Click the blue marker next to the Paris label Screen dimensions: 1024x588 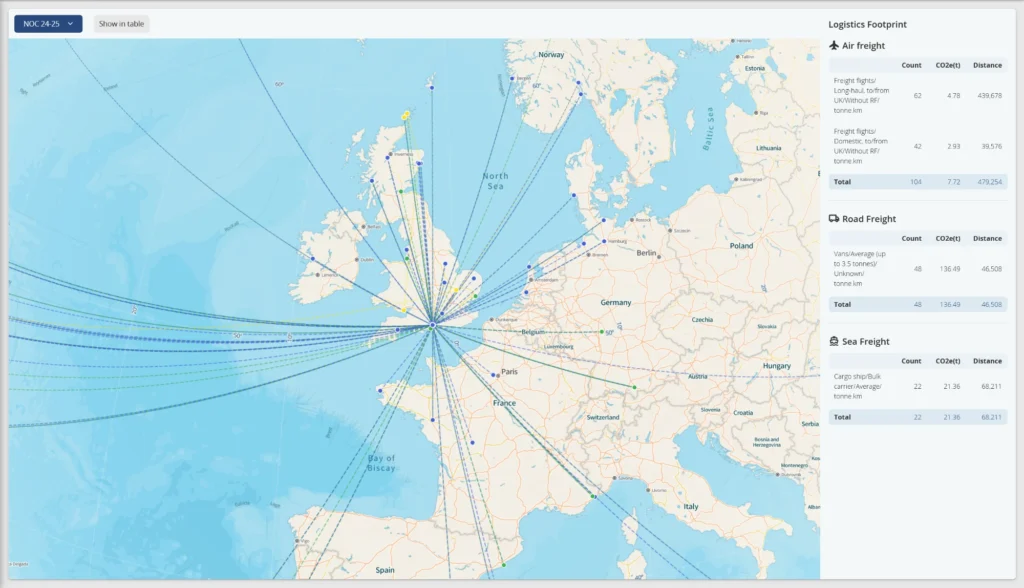click(493, 374)
